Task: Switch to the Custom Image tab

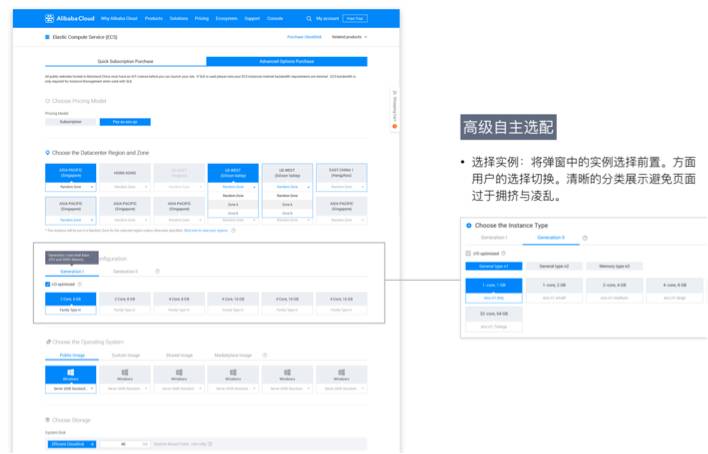Action: tap(126, 356)
